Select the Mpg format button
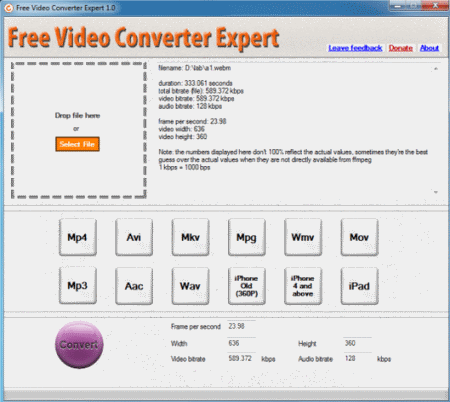This screenshot has width=450, height=402. point(247,237)
